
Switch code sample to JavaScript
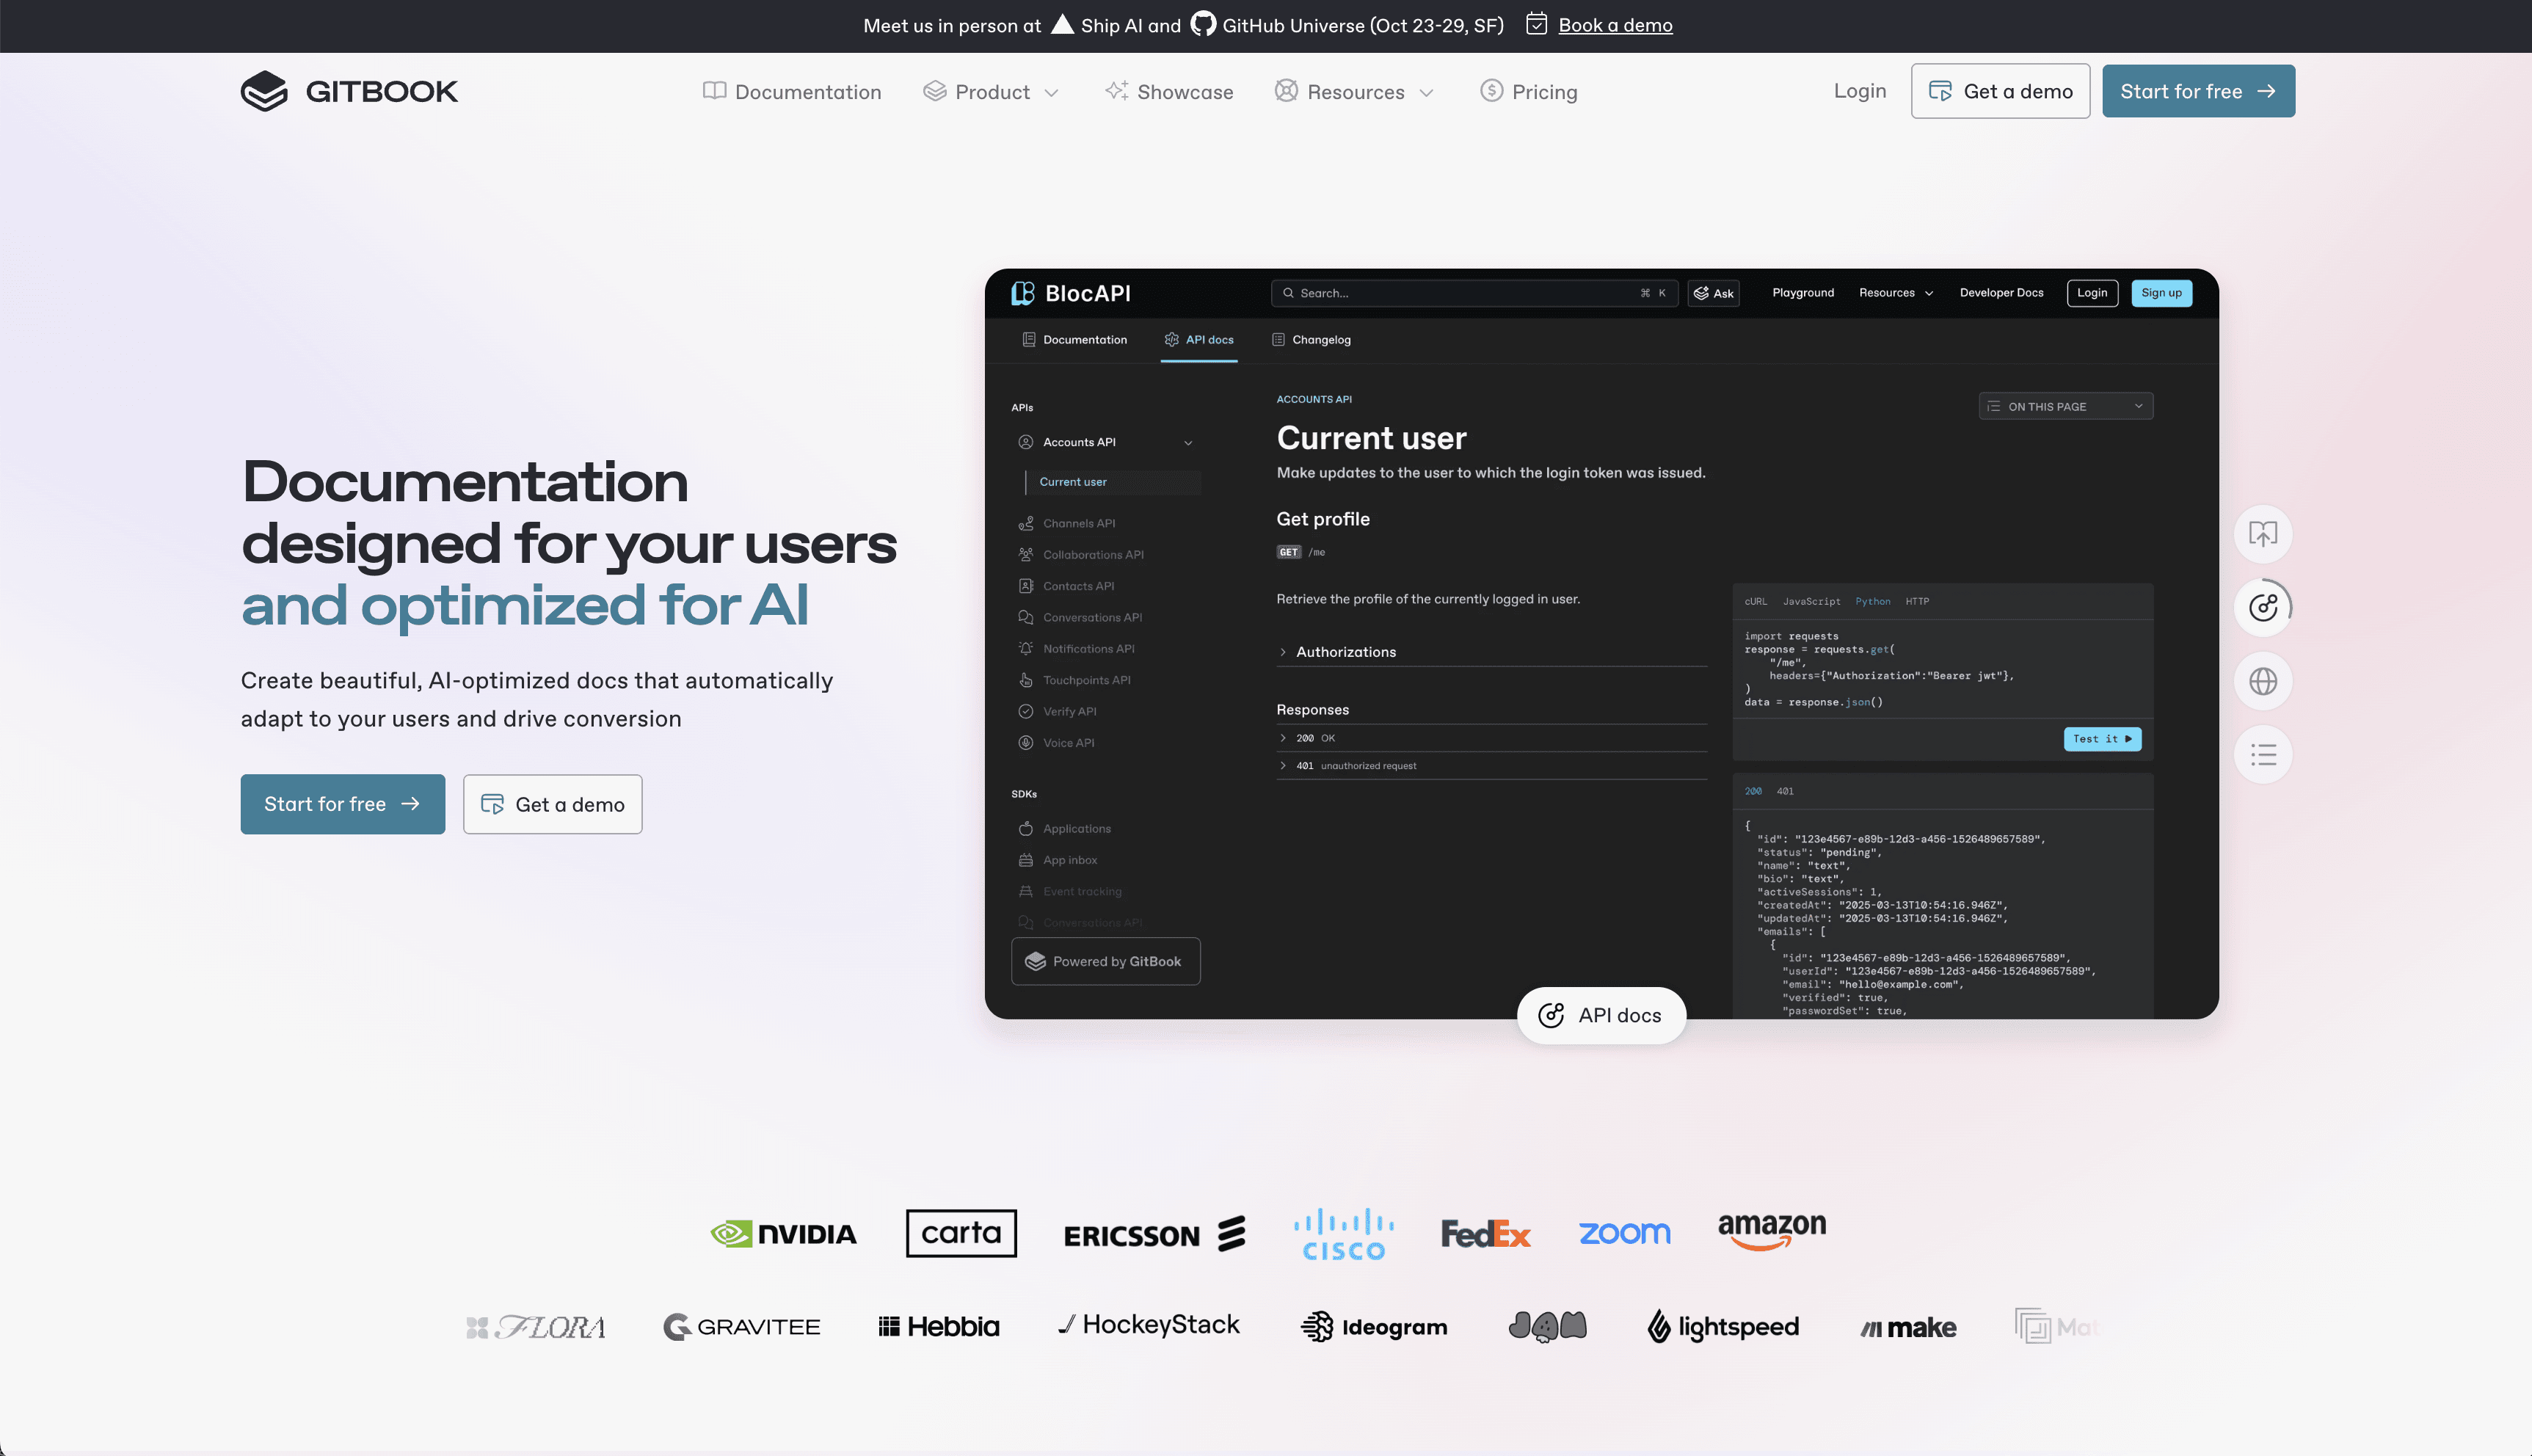[x=1811, y=601]
